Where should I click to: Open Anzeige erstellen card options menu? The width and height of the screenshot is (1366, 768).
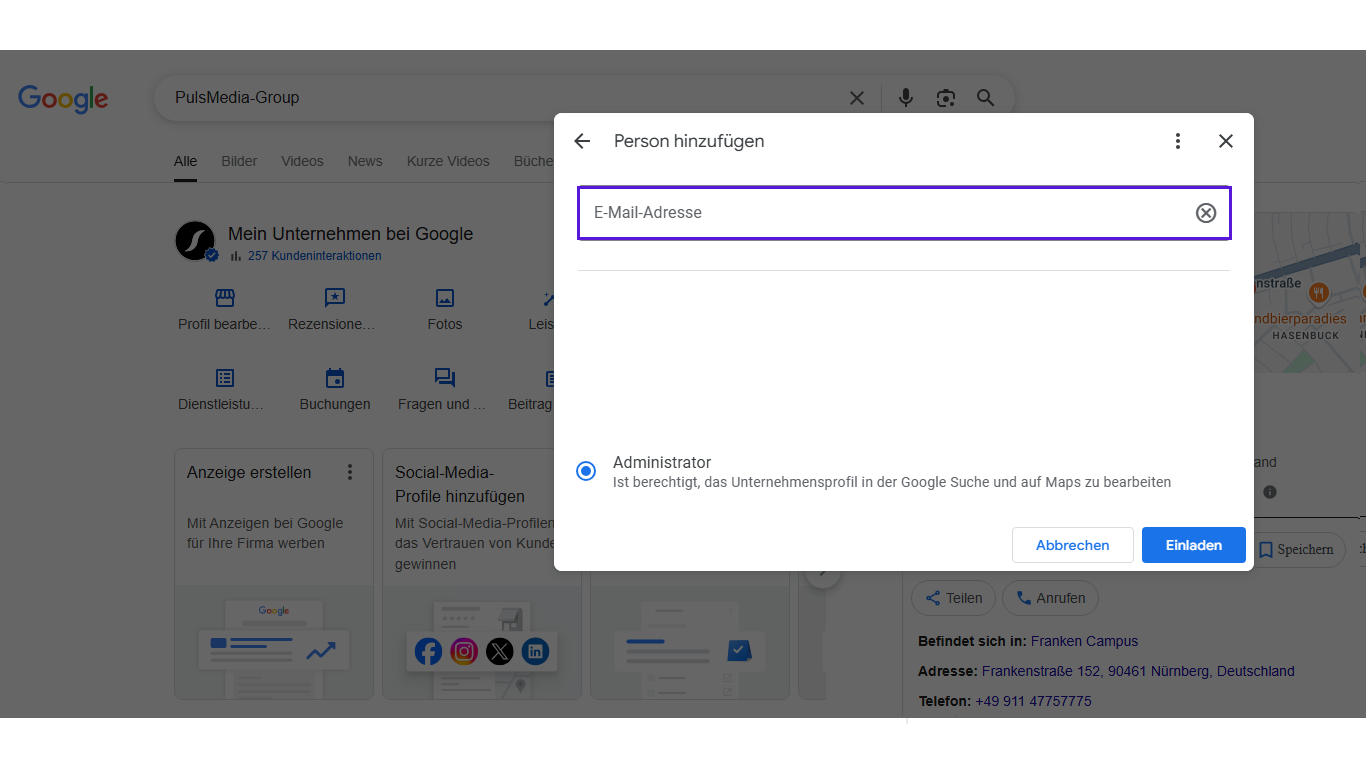[350, 472]
